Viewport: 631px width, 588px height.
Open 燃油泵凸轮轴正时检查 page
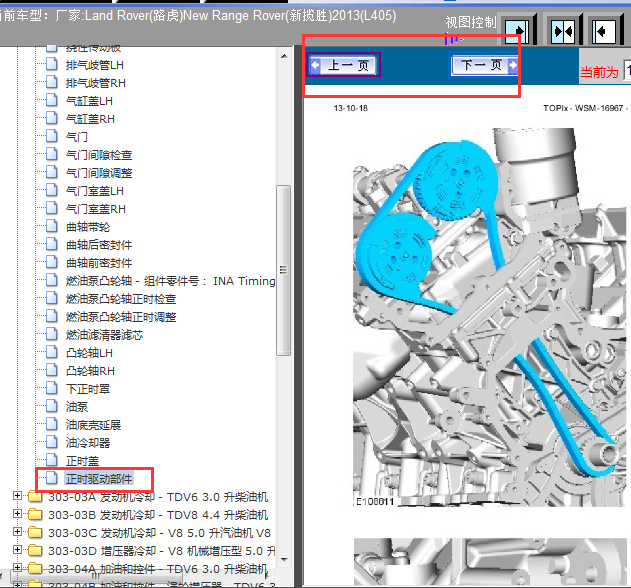click(121, 299)
